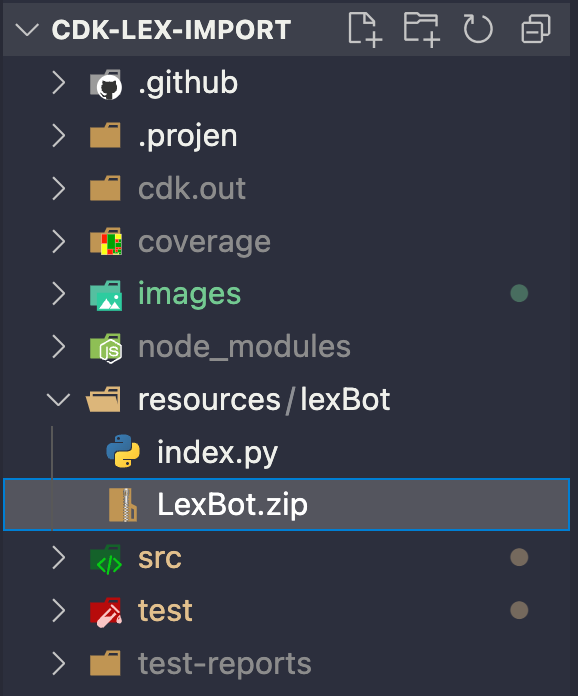Open the LexBot.zip file

tap(232, 505)
